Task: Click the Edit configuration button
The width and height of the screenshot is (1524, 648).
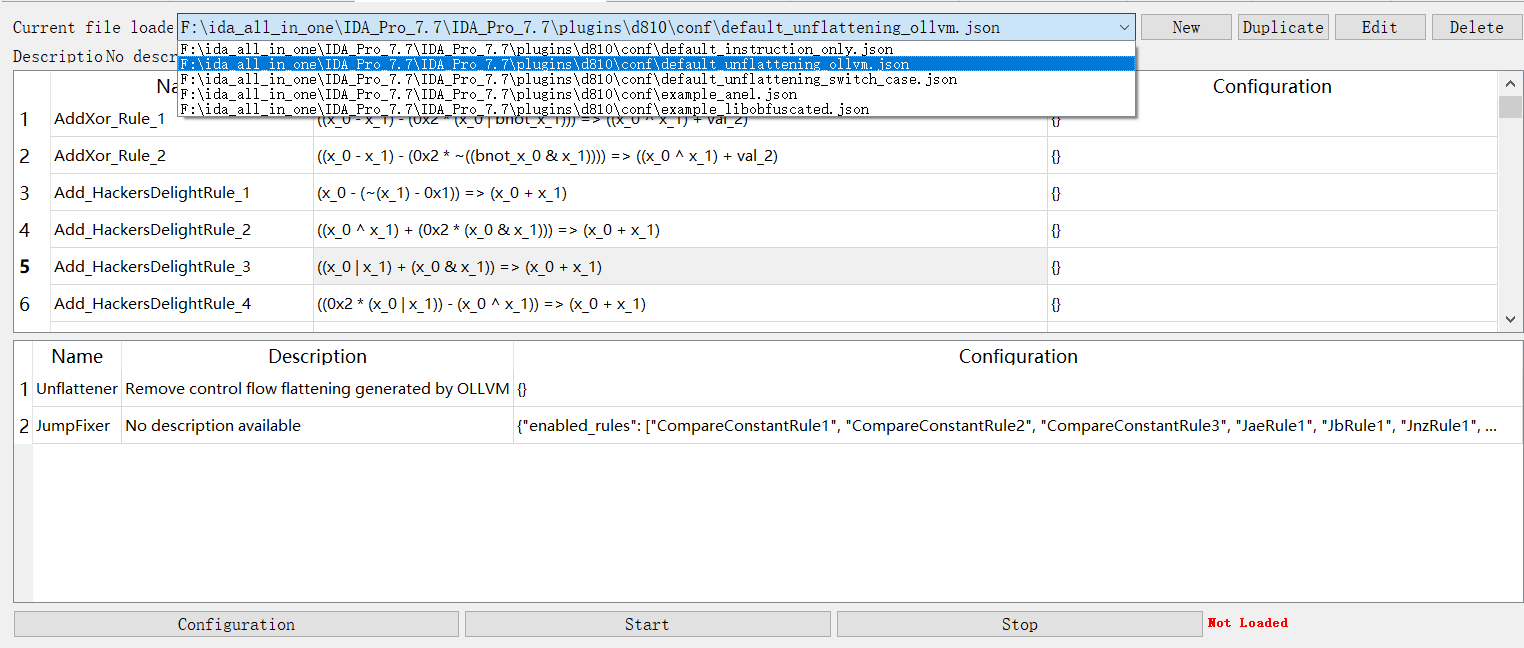Action: pos(1379,28)
